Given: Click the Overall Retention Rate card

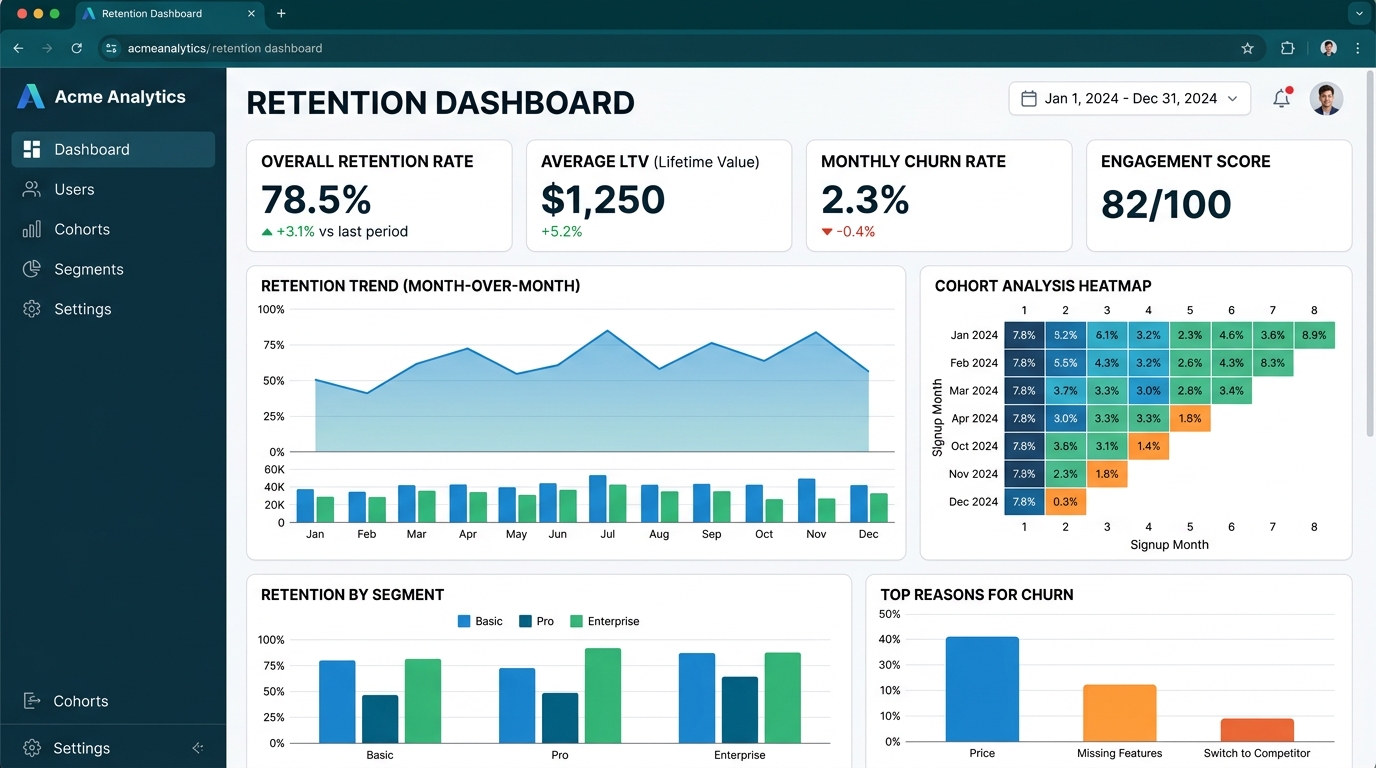Looking at the screenshot, I should pyautogui.click(x=379, y=195).
